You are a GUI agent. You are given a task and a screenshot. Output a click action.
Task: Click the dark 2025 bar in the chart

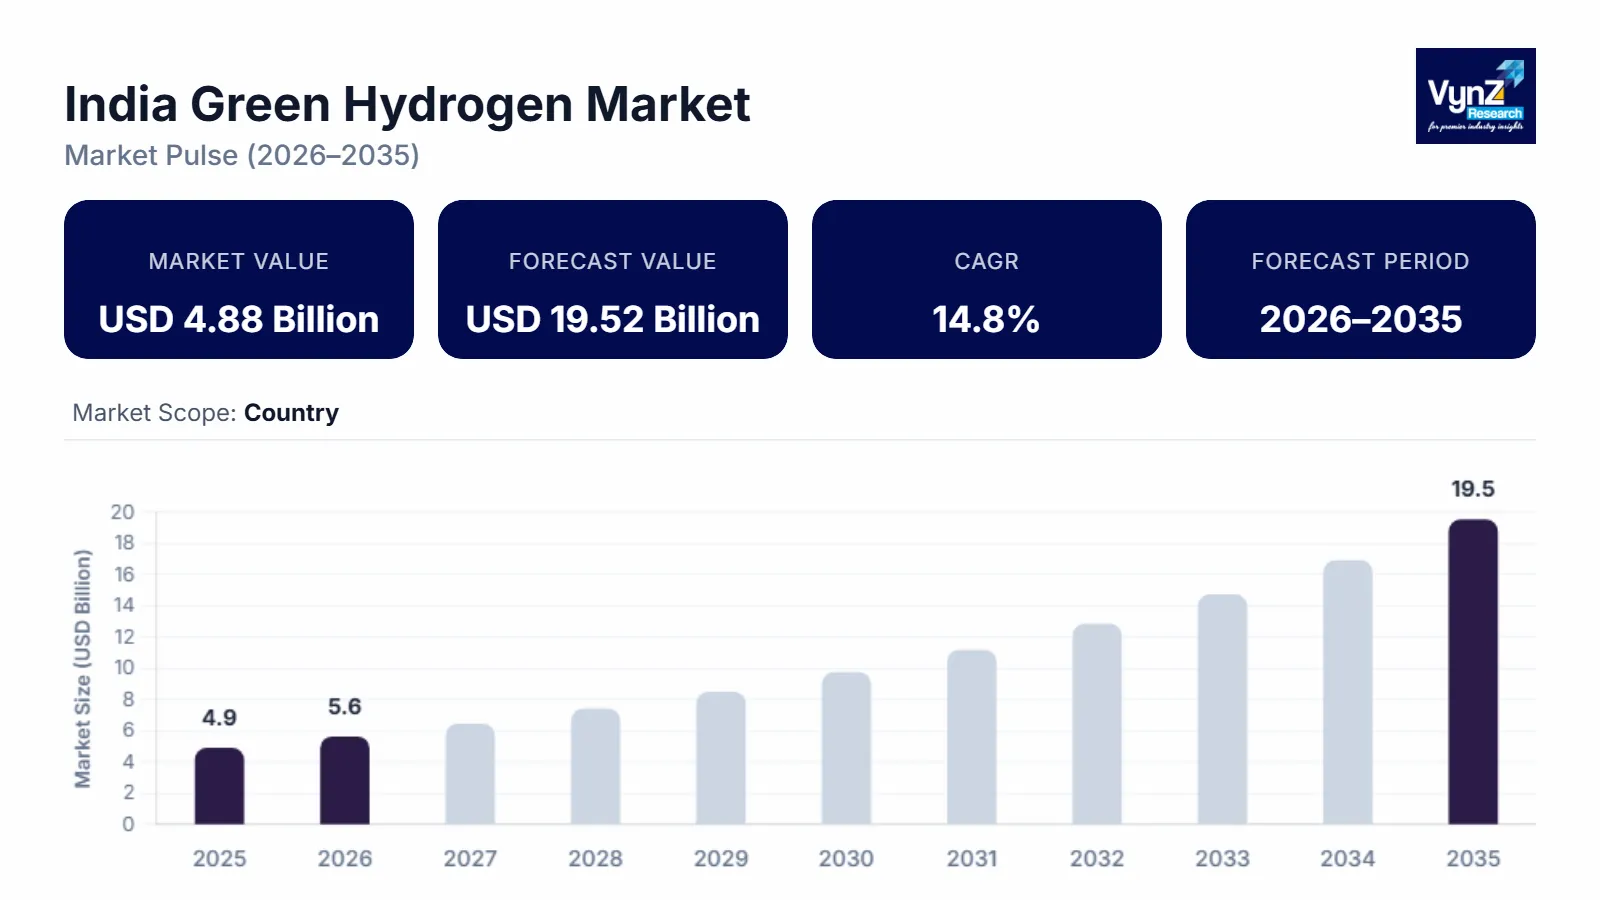pyautogui.click(x=221, y=785)
